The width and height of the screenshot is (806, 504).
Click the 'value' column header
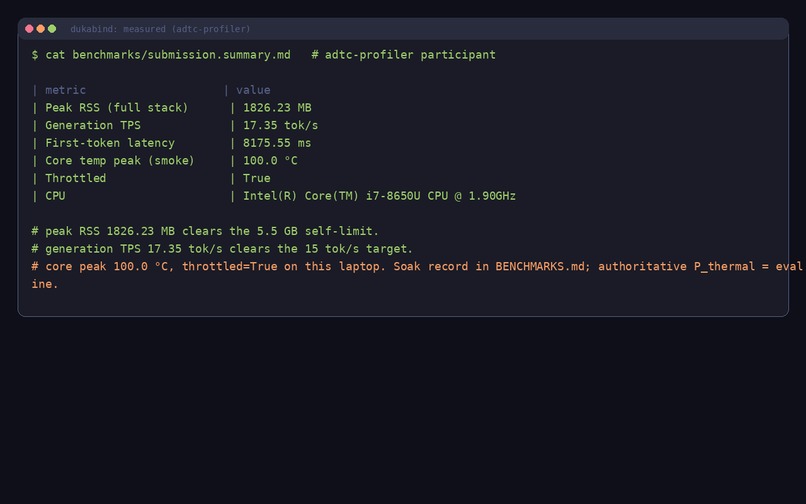click(253, 90)
